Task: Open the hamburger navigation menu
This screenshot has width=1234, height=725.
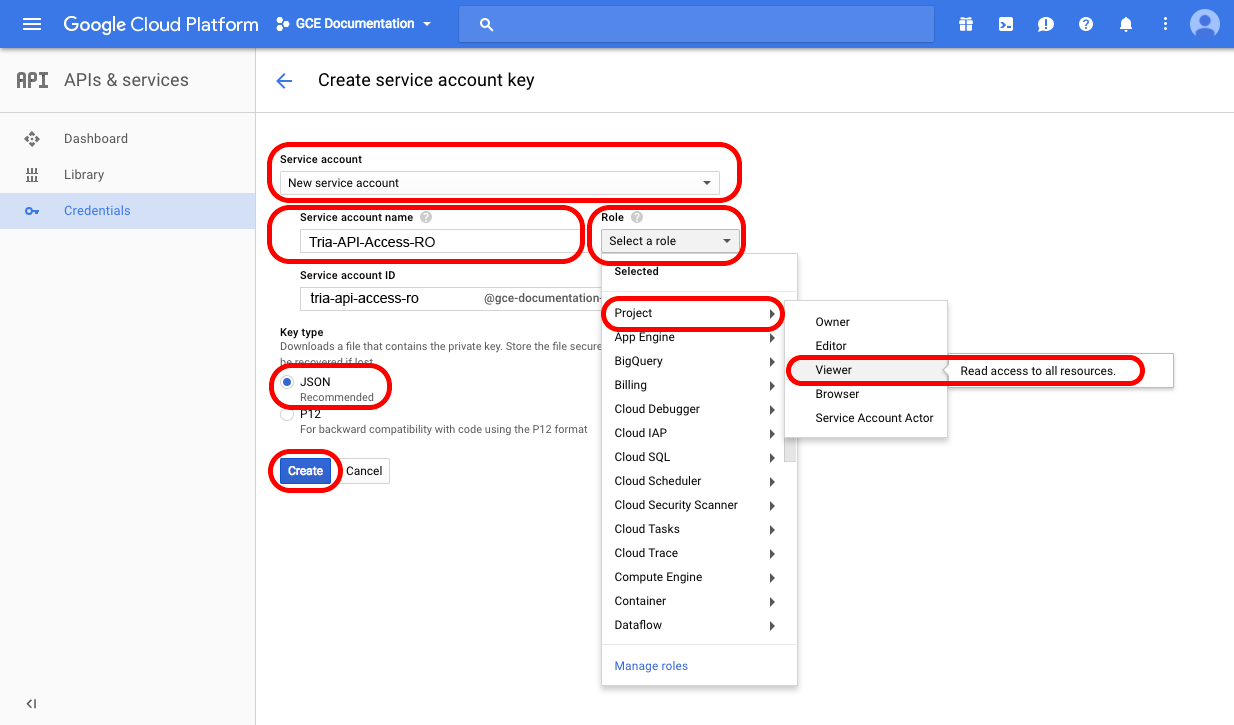Action: pos(32,24)
